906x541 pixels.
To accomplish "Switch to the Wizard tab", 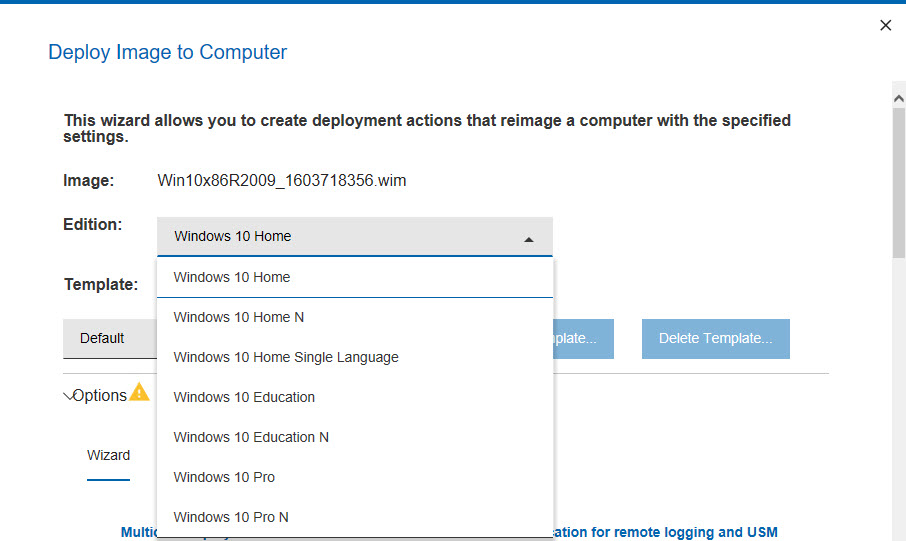I will (108, 456).
